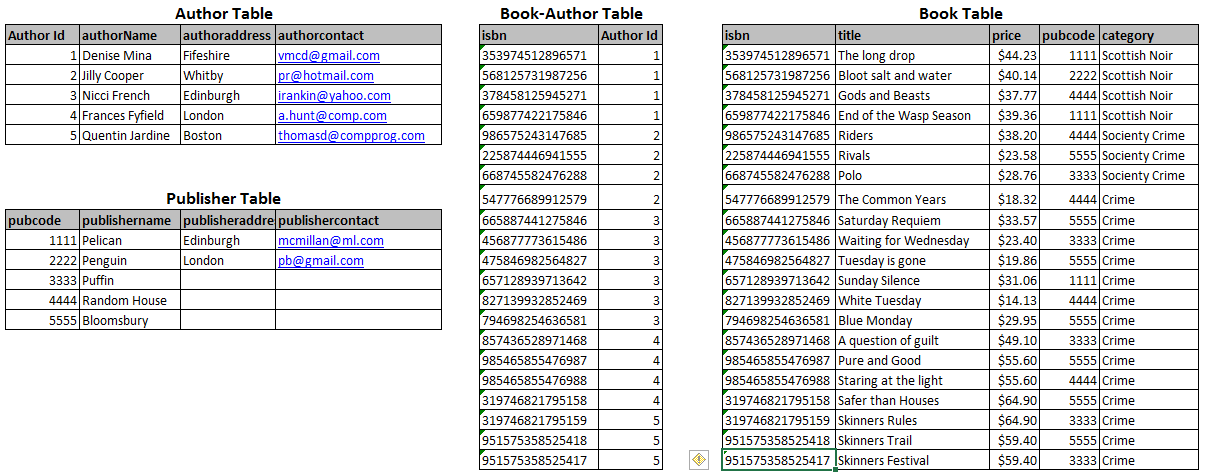Select the price header in Book Table
Viewport: 1205px width, 475px height.
(x=1014, y=35)
